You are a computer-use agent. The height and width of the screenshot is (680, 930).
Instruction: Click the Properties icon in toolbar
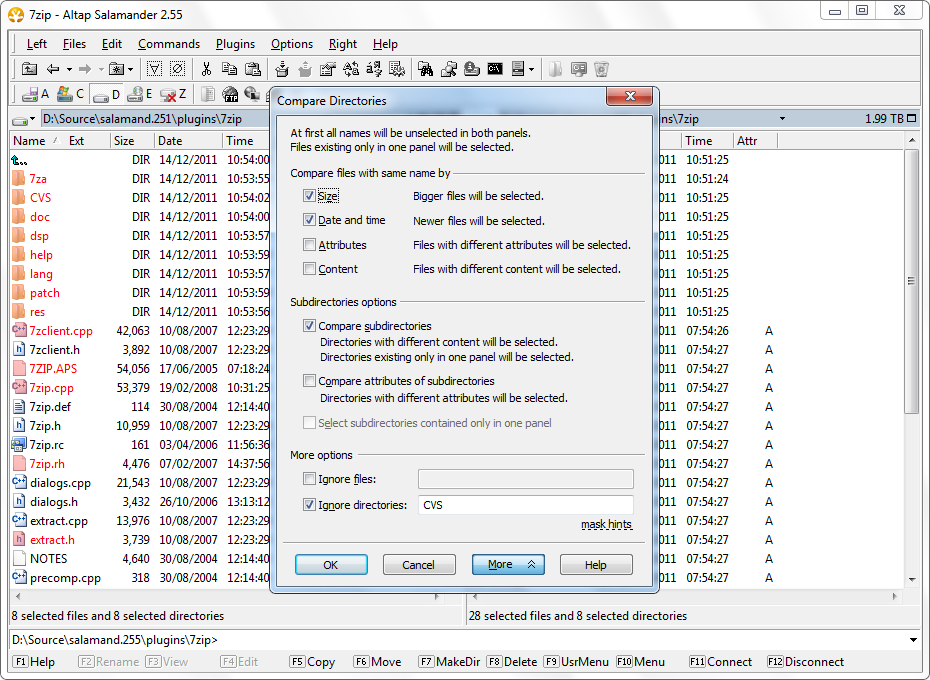click(x=327, y=69)
